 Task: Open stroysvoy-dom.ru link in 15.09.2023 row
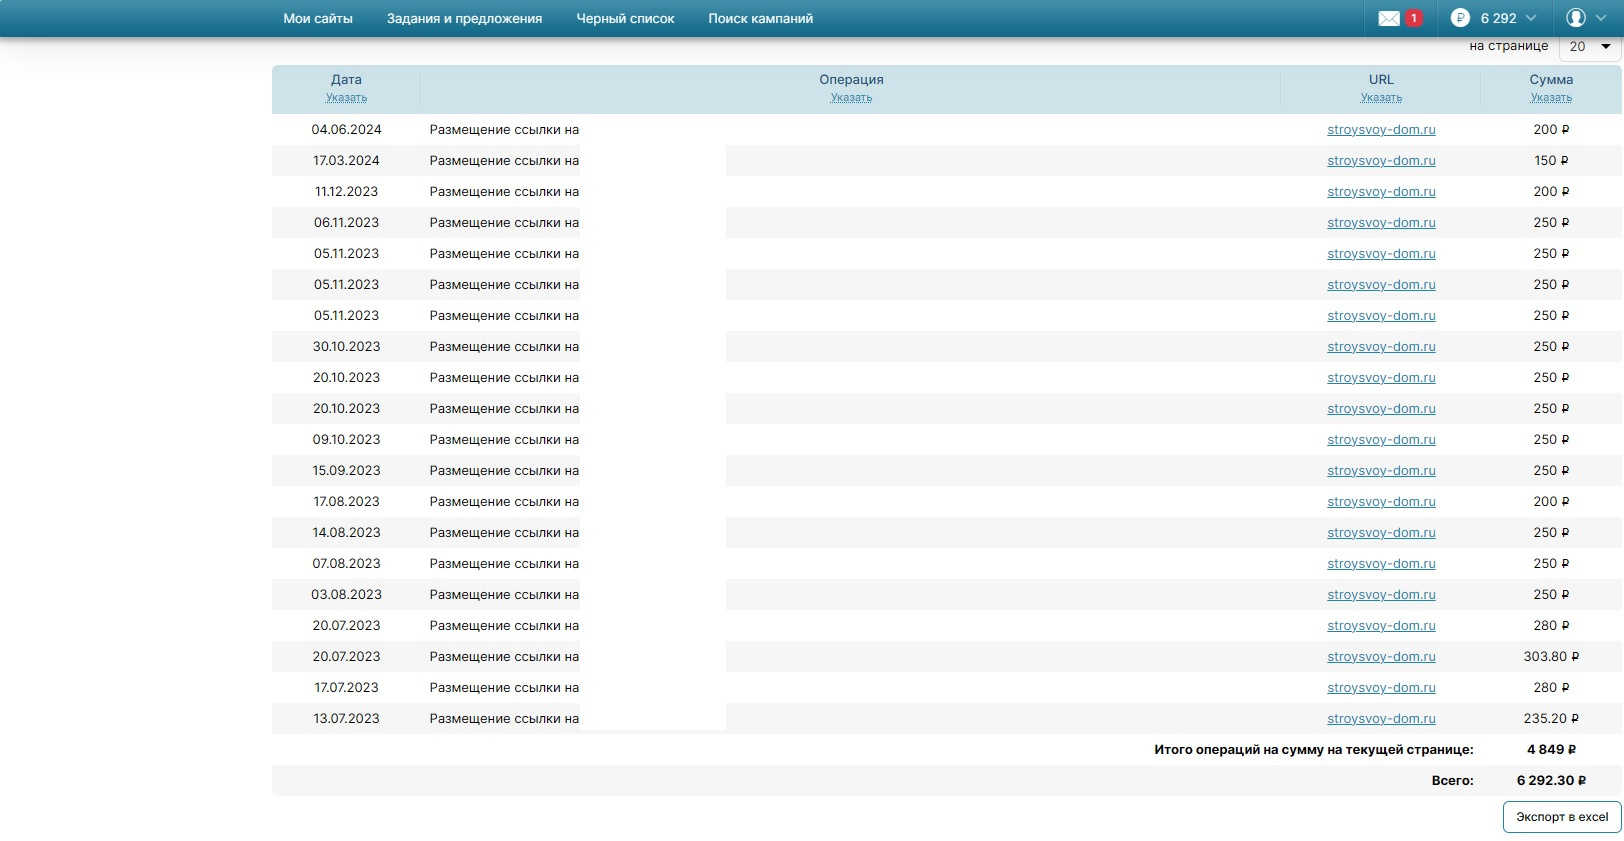click(x=1381, y=471)
